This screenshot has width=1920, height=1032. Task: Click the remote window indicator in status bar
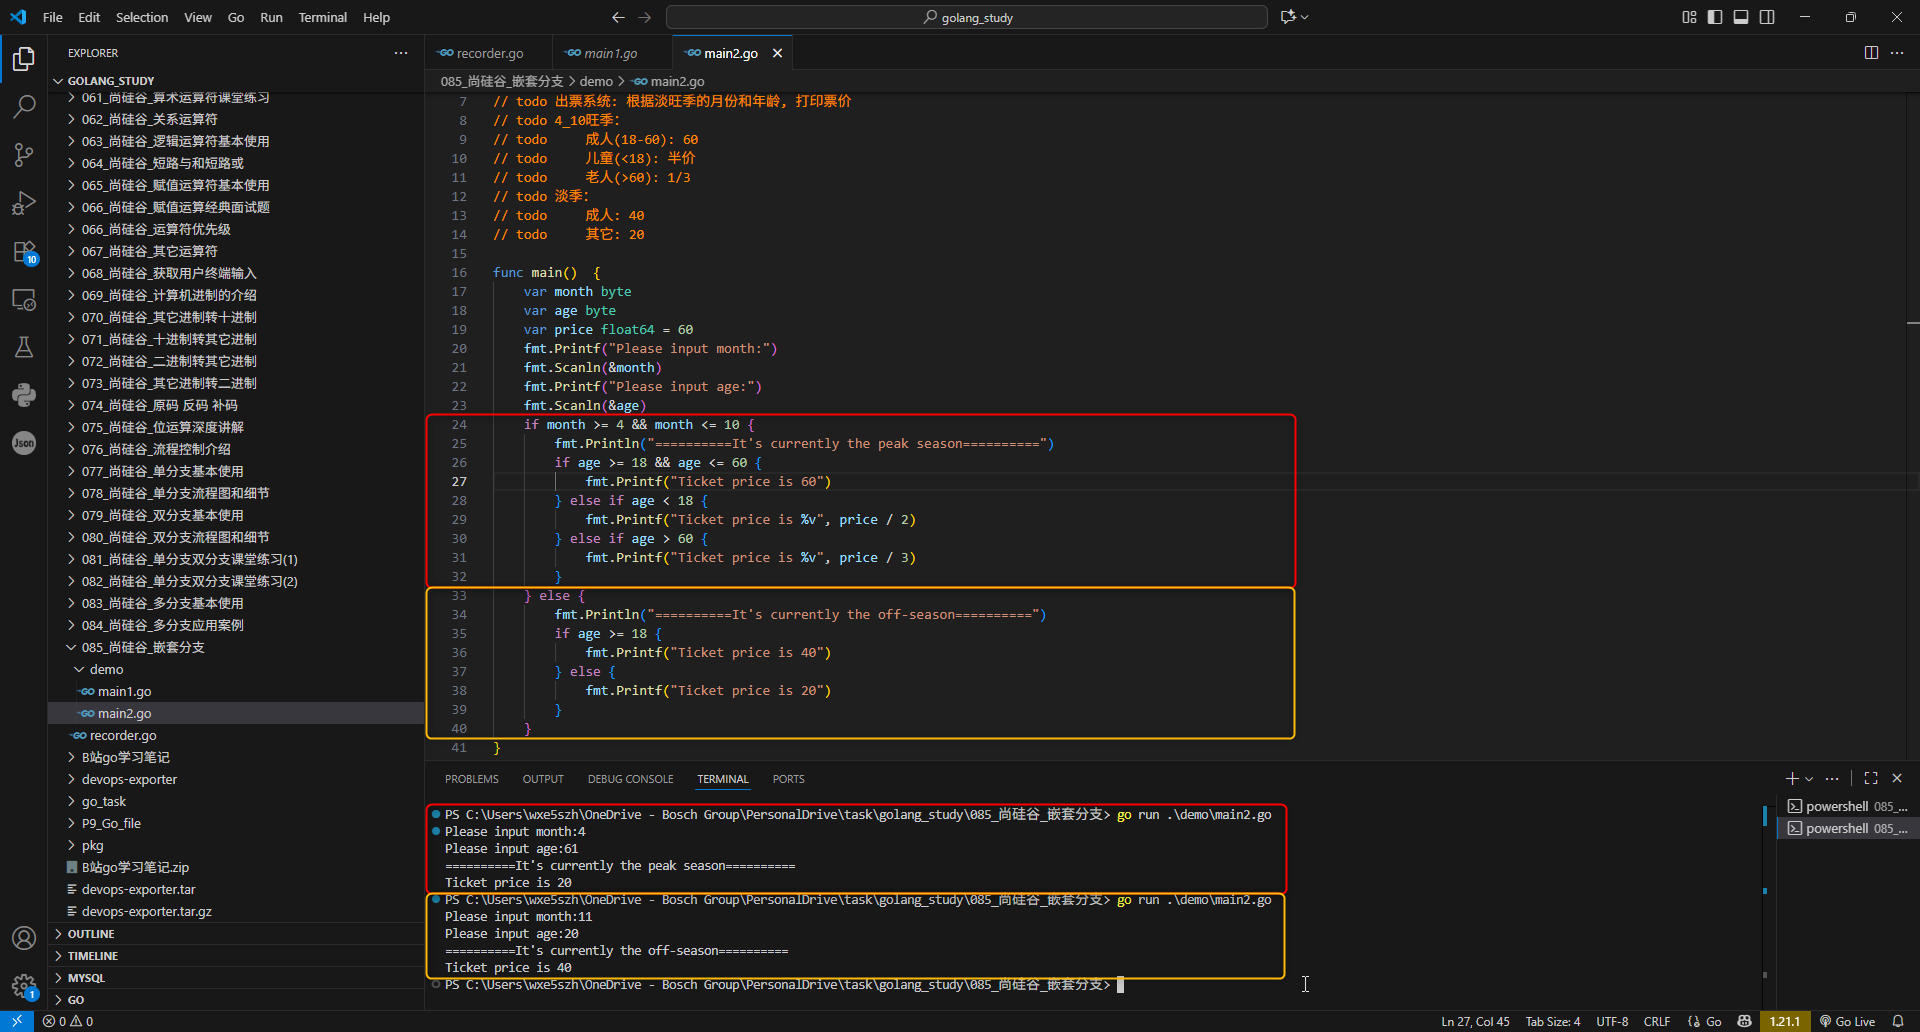17,1021
